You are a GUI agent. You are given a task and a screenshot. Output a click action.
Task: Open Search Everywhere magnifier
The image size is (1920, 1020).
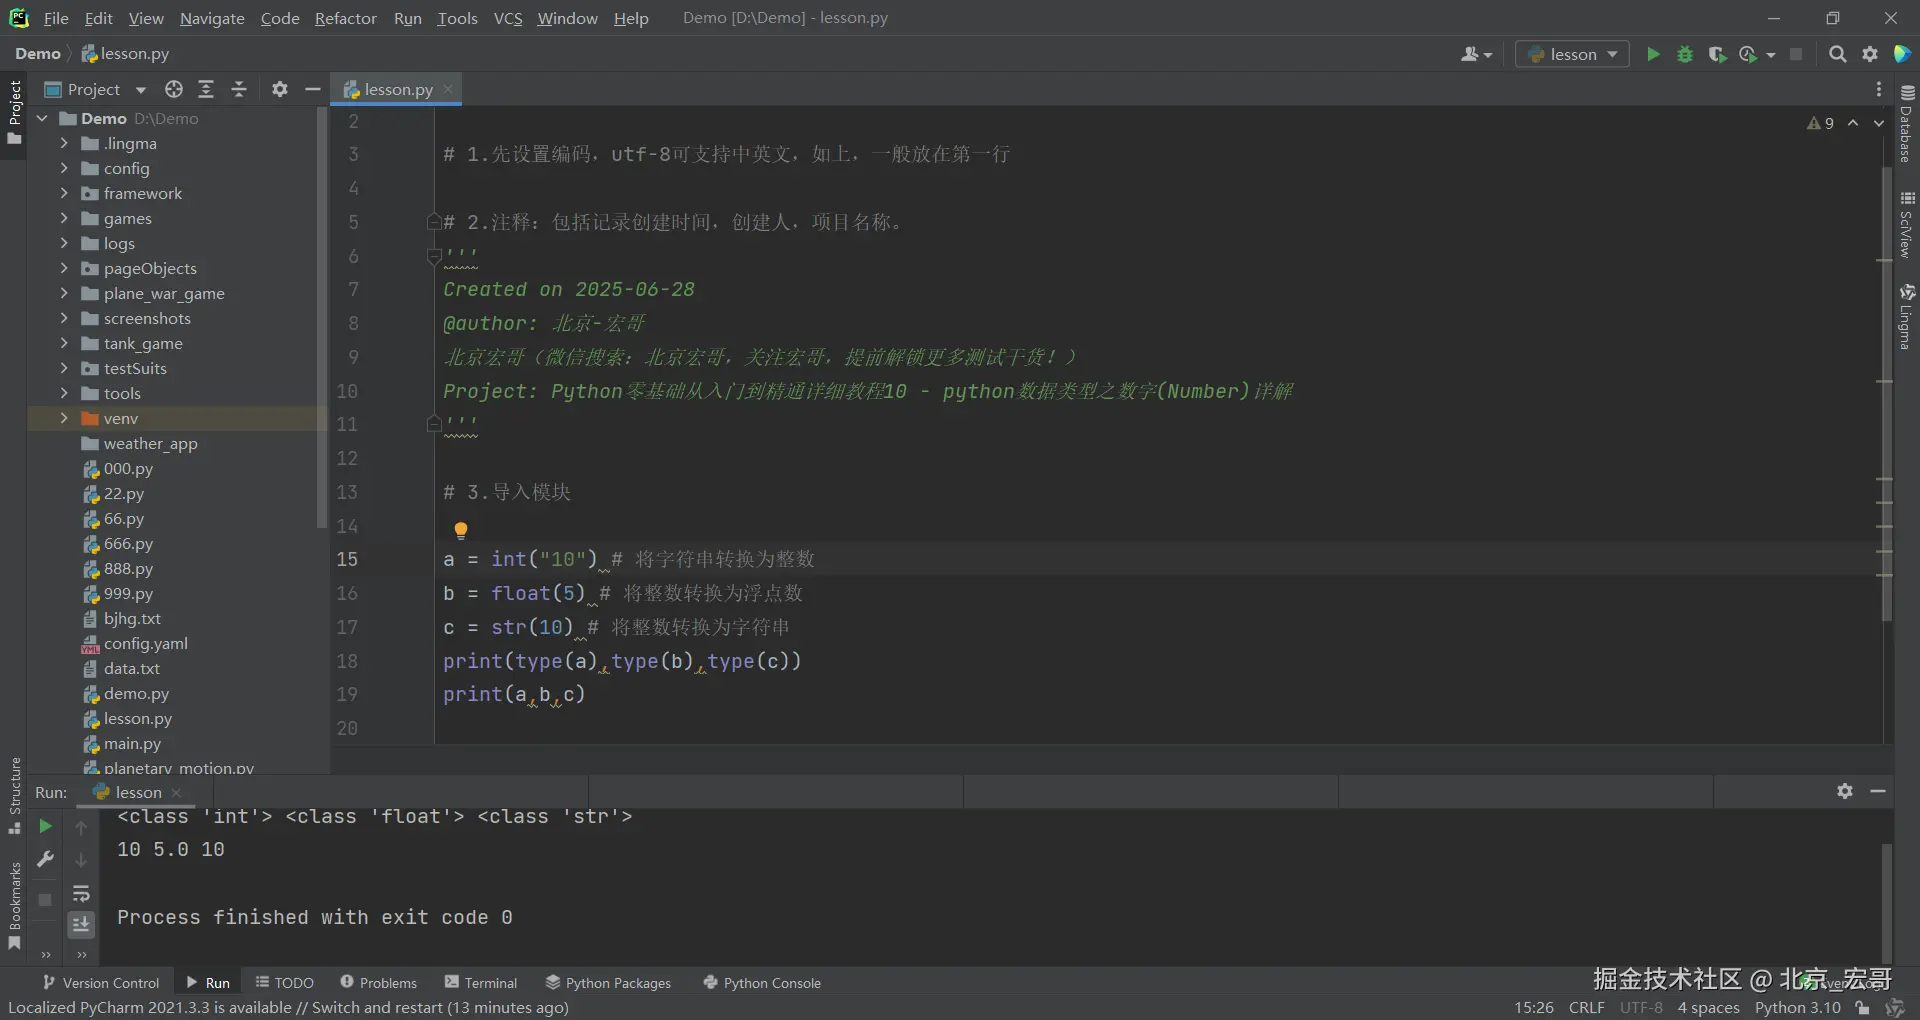pyautogui.click(x=1837, y=54)
